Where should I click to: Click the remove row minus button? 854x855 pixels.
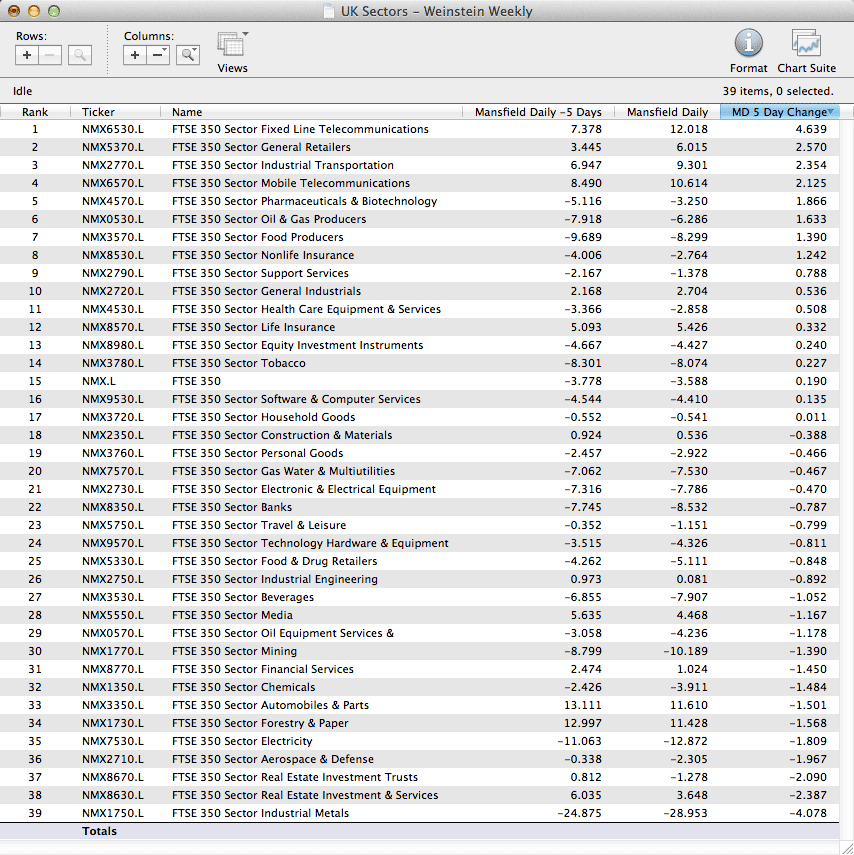(50, 56)
